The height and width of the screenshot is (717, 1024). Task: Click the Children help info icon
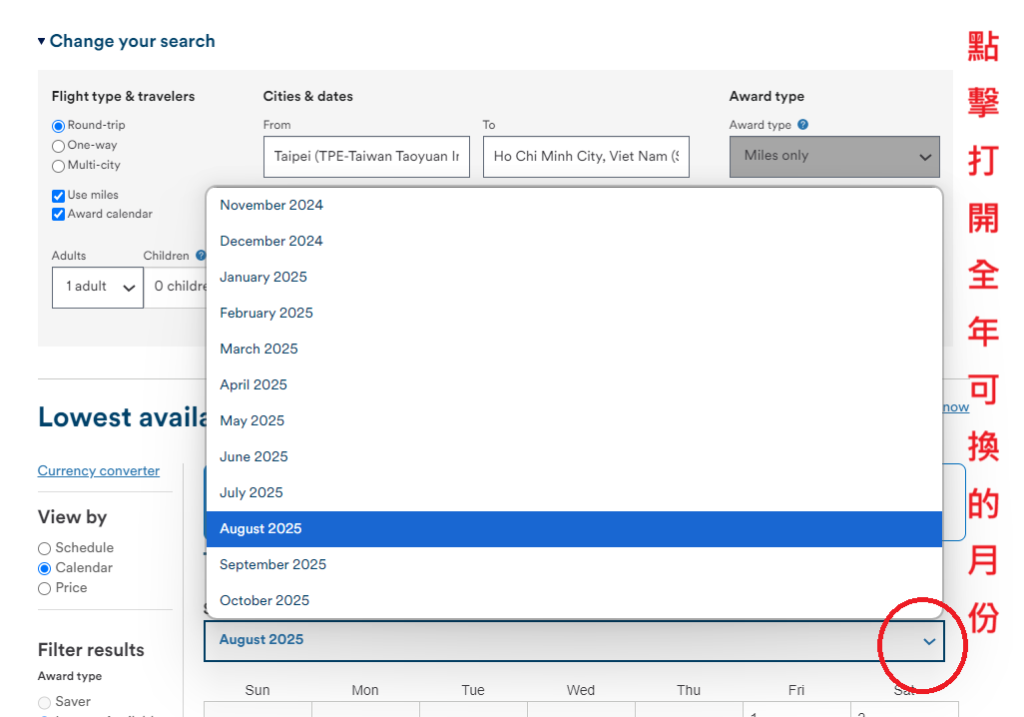[x=200, y=255]
